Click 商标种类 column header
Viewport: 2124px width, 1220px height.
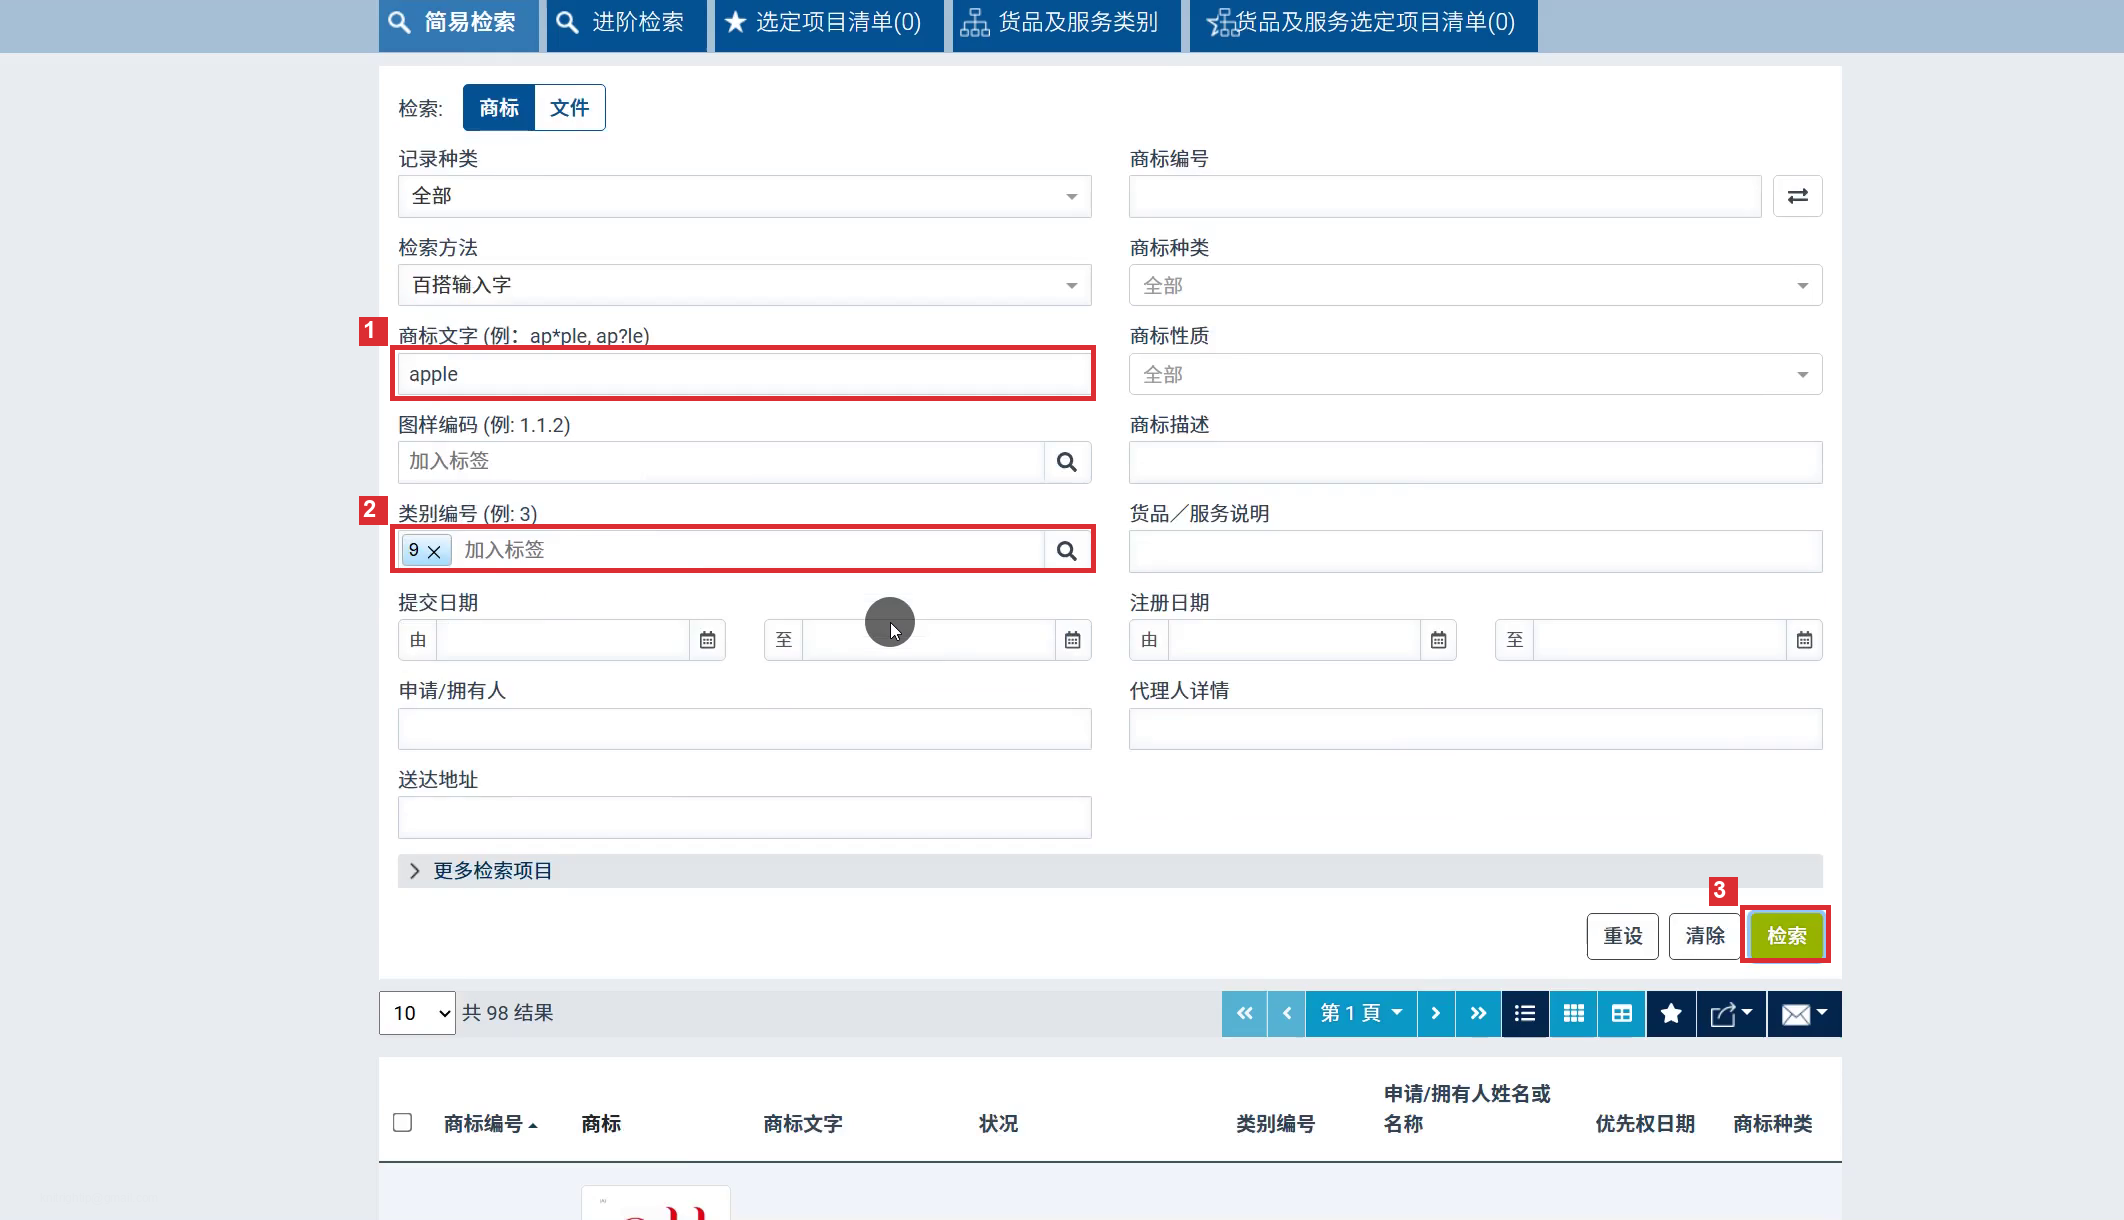tap(1772, 1124)
